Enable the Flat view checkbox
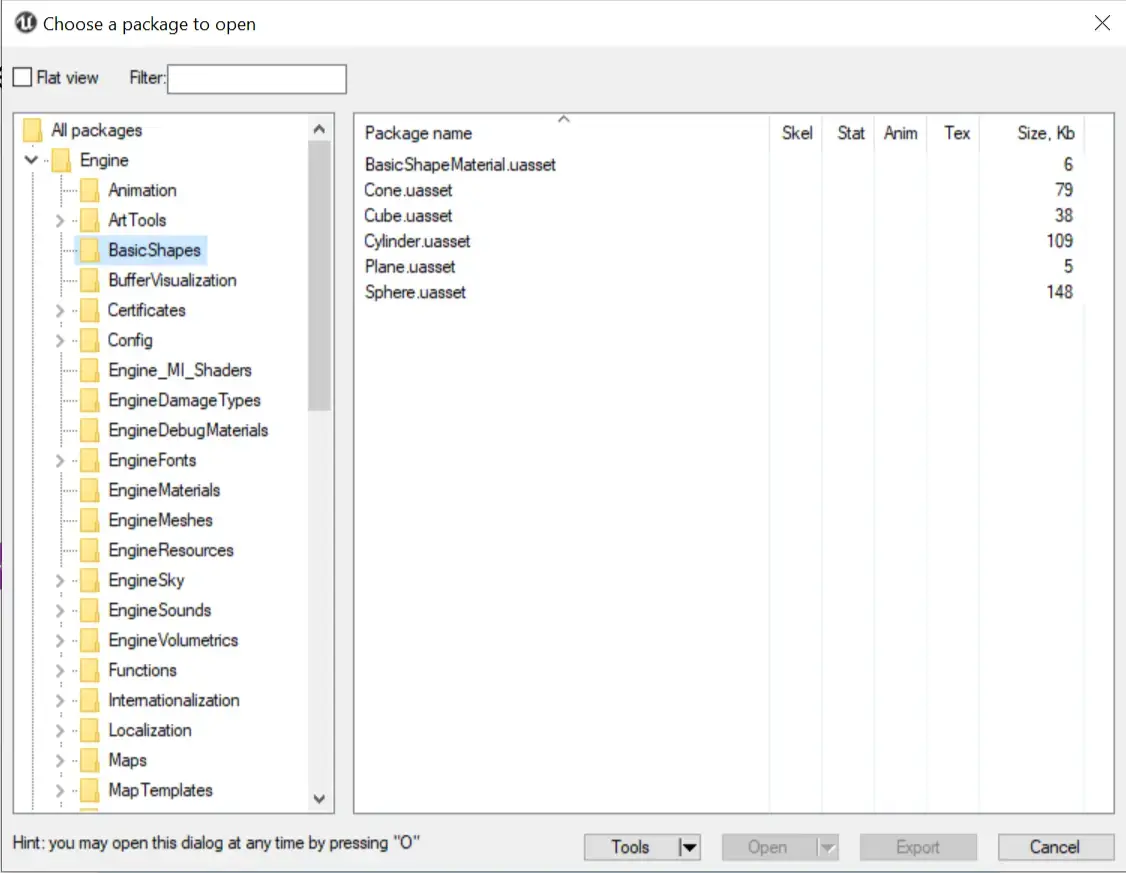The image size is (1126, 873). [23, 78]
